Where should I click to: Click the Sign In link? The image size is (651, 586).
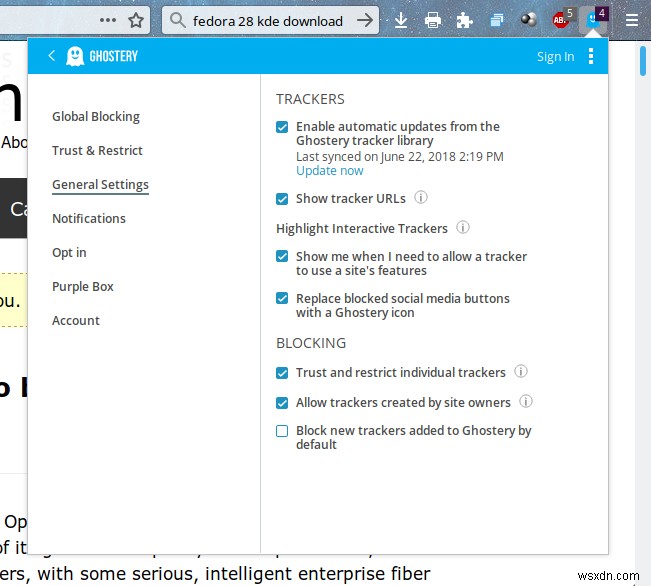coord(556,56)
